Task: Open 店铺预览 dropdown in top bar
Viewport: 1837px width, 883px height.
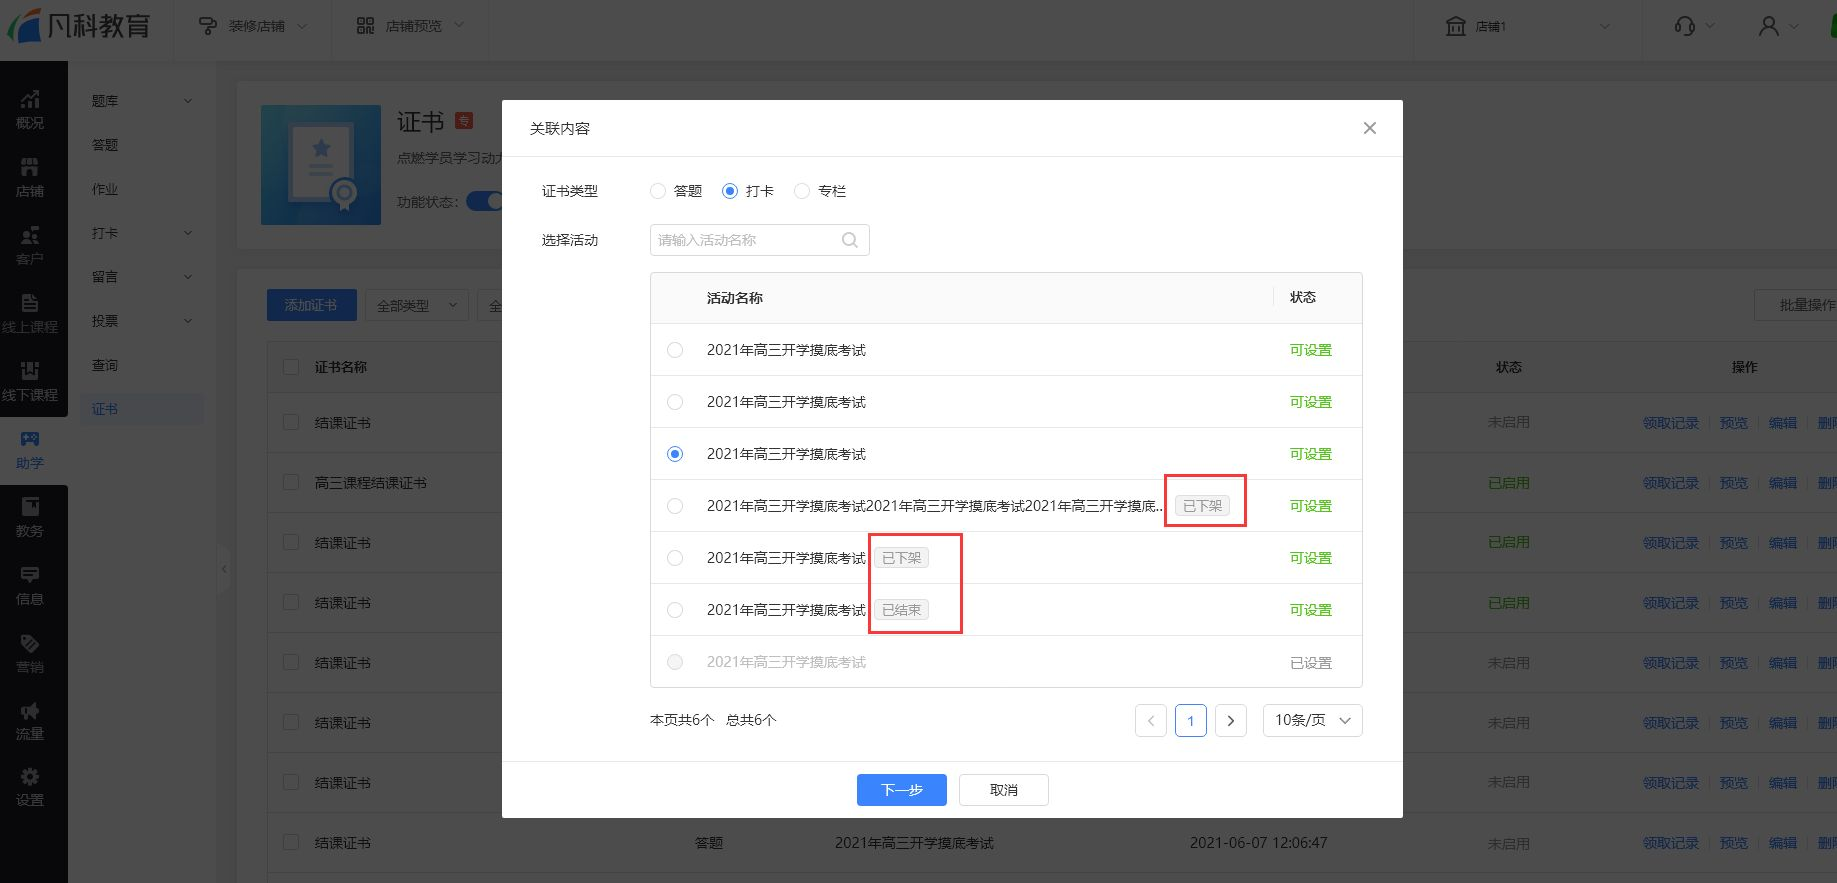Action: click(x=410, y=26)
